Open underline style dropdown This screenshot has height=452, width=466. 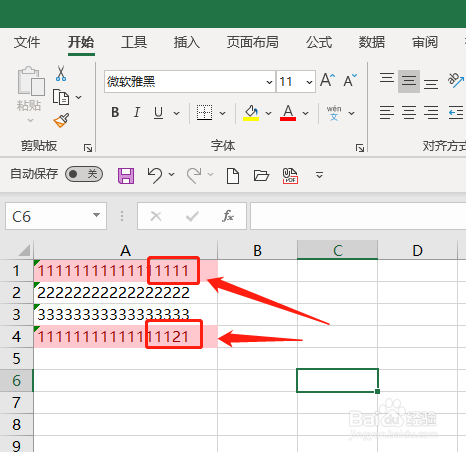[x=177, y=113]
